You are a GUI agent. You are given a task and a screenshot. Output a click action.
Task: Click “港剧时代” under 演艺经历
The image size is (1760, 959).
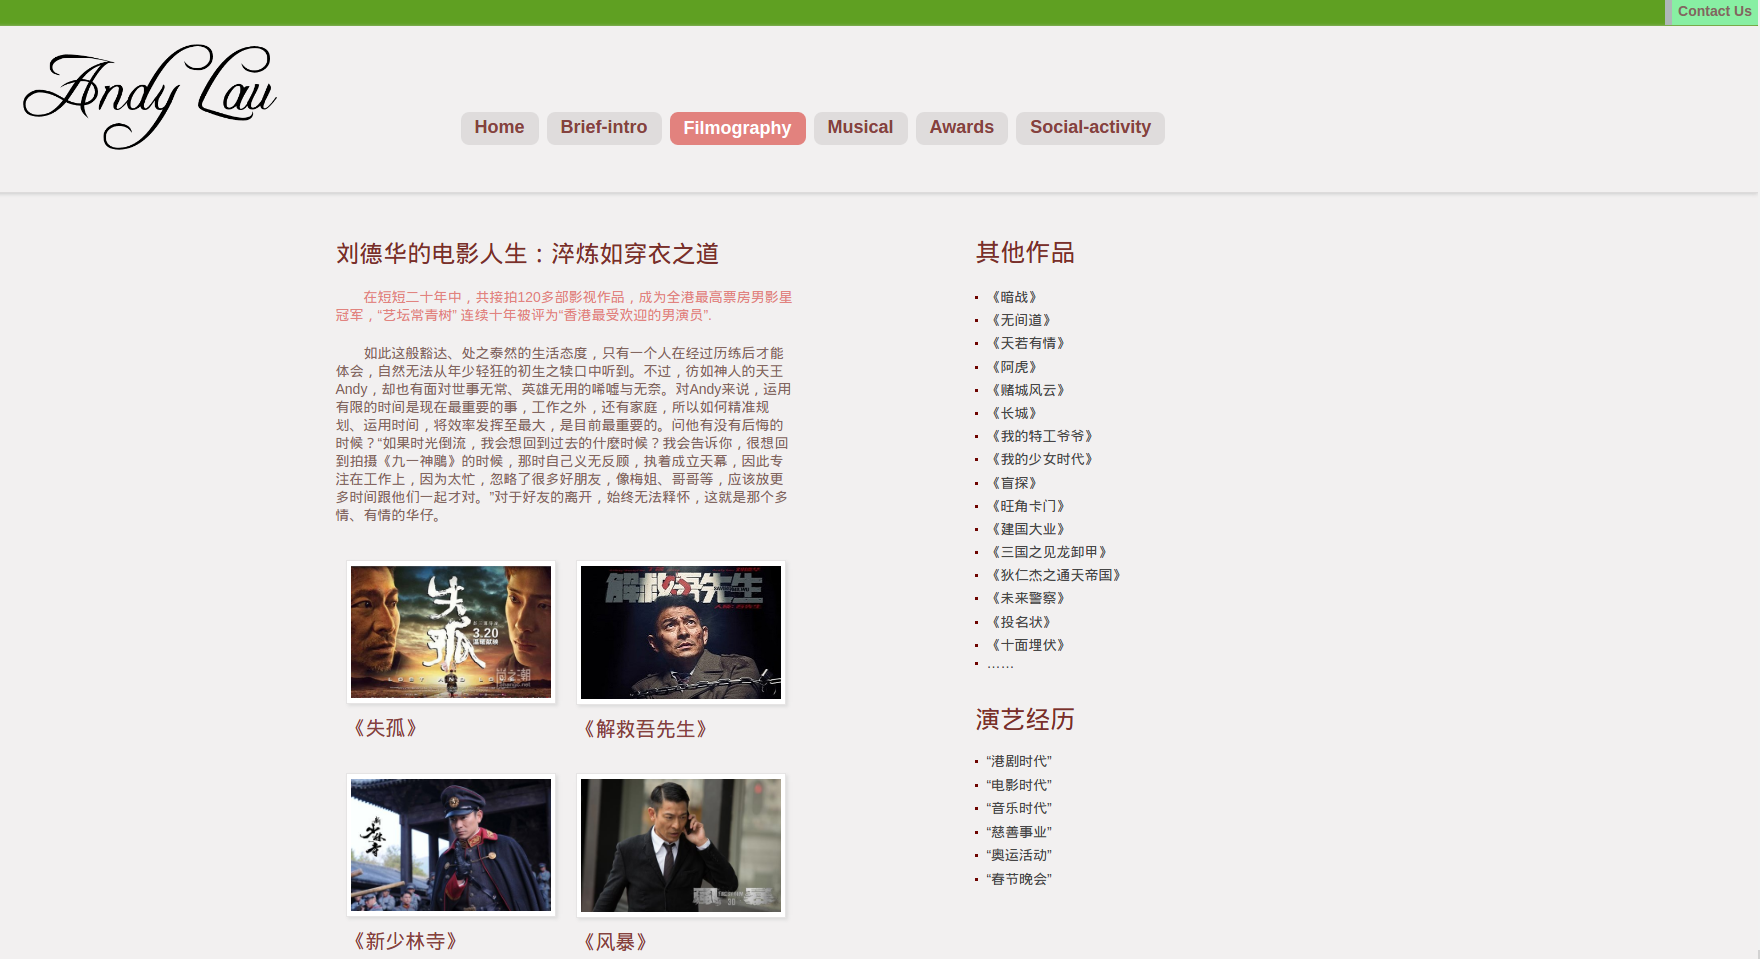coord(1019,761)
